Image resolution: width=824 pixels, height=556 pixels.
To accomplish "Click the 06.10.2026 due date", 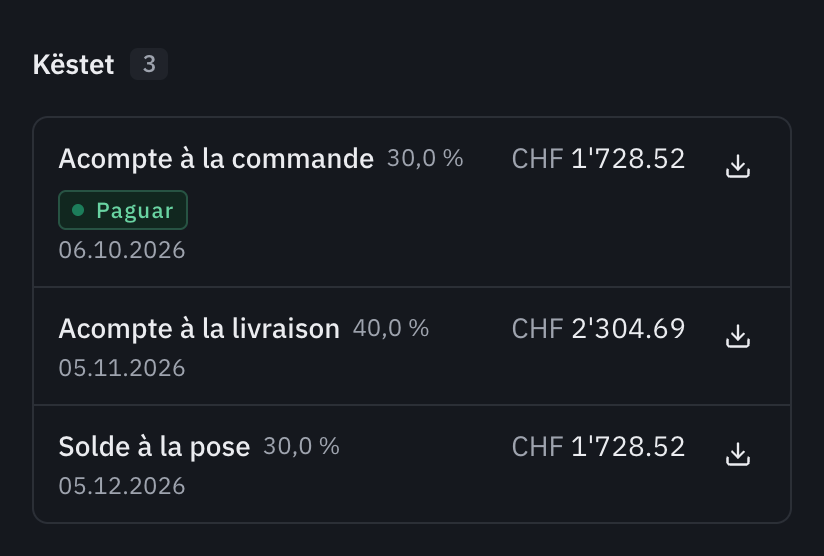I will [x=122, y=250].
